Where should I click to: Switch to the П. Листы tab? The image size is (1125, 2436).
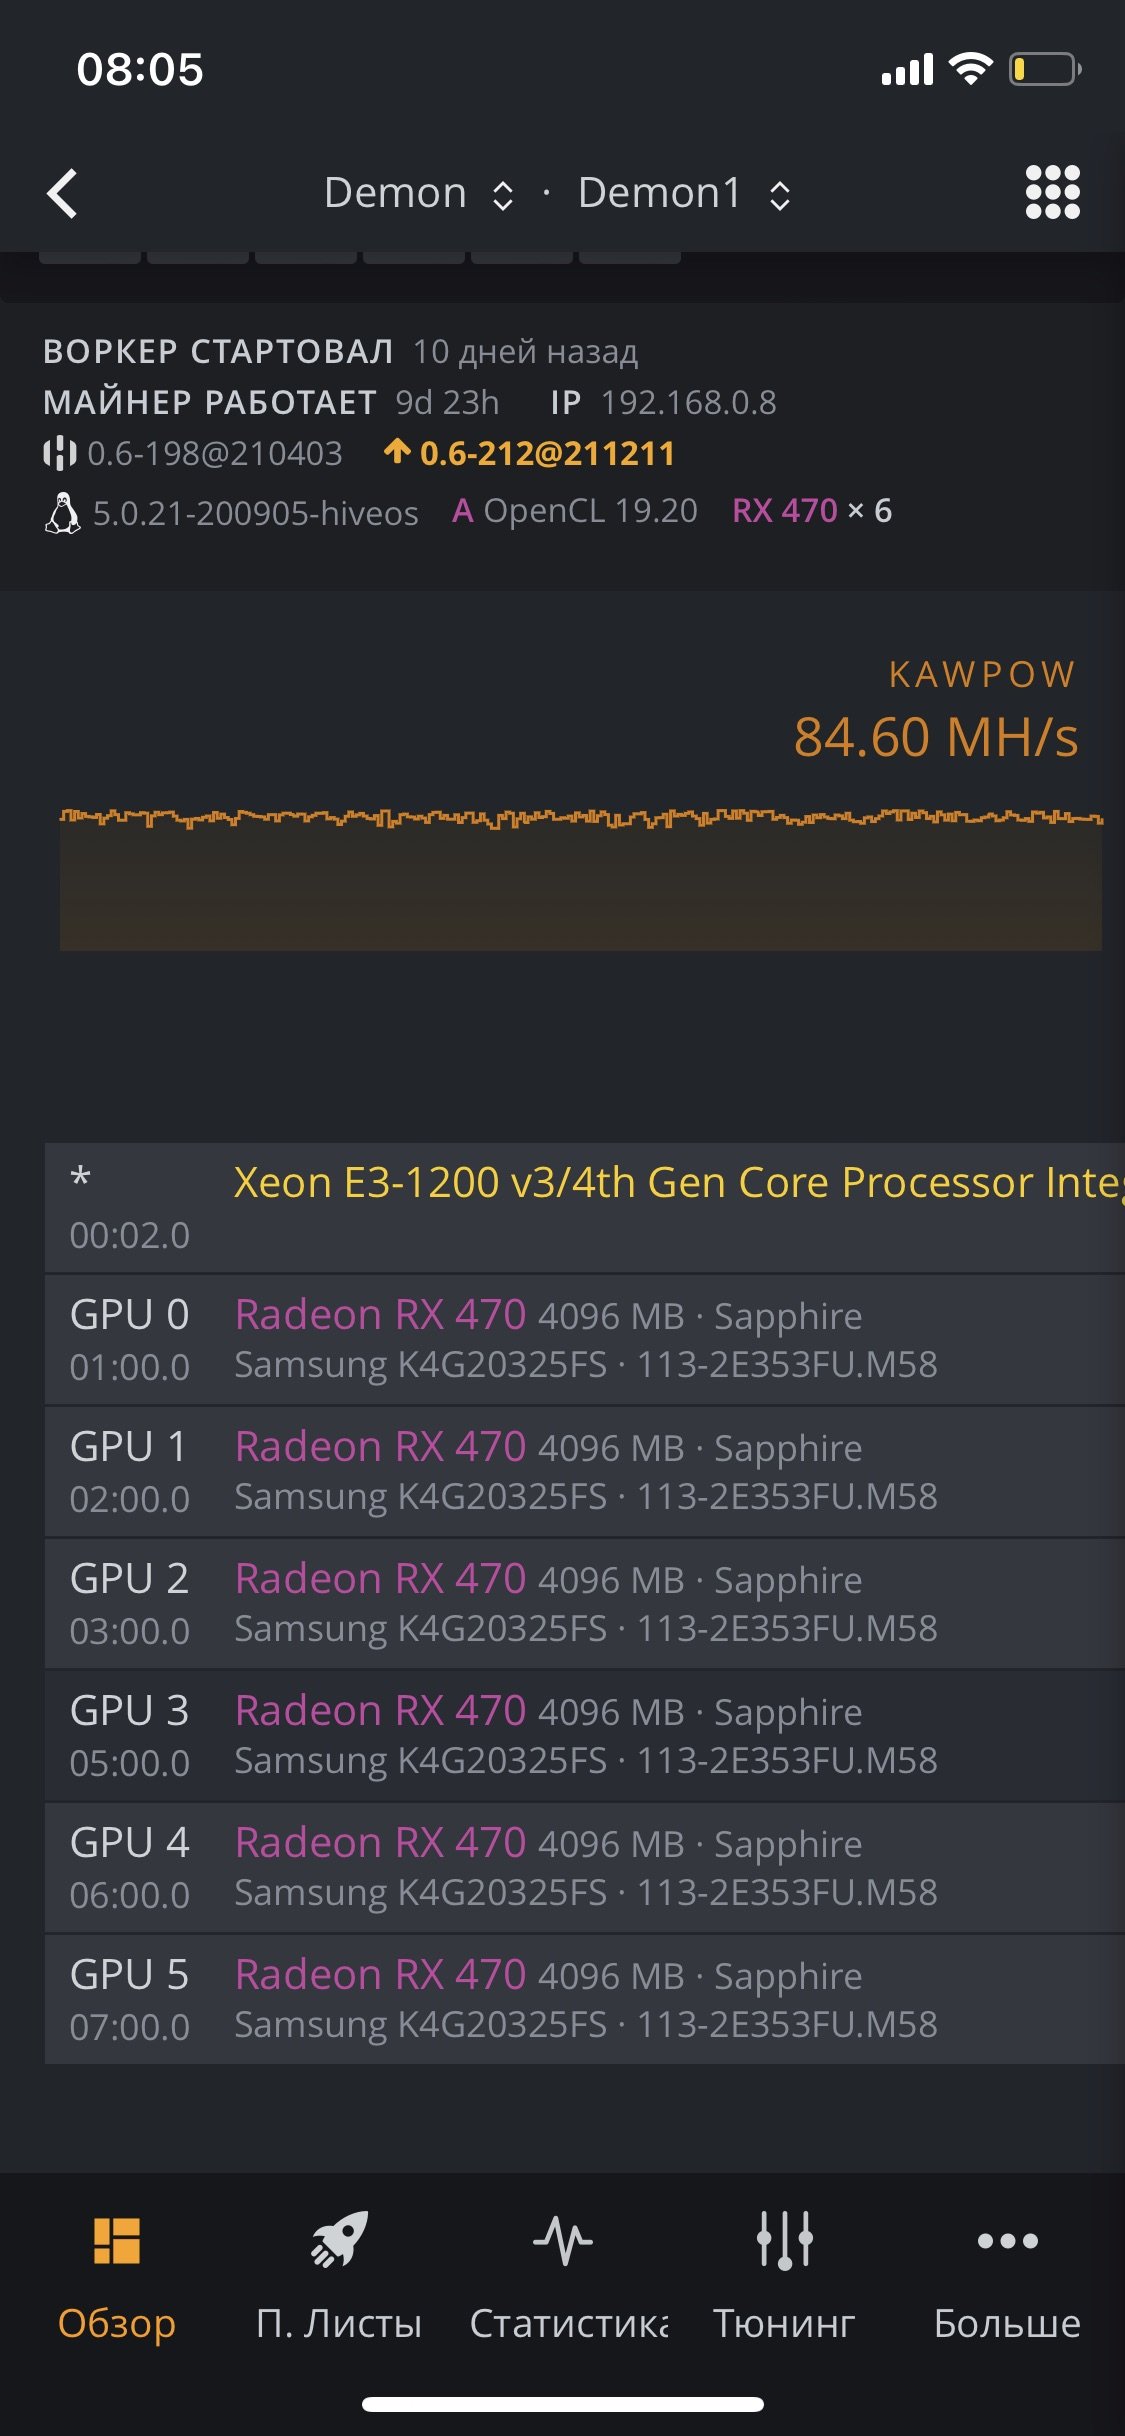[x=339, y=2323]
